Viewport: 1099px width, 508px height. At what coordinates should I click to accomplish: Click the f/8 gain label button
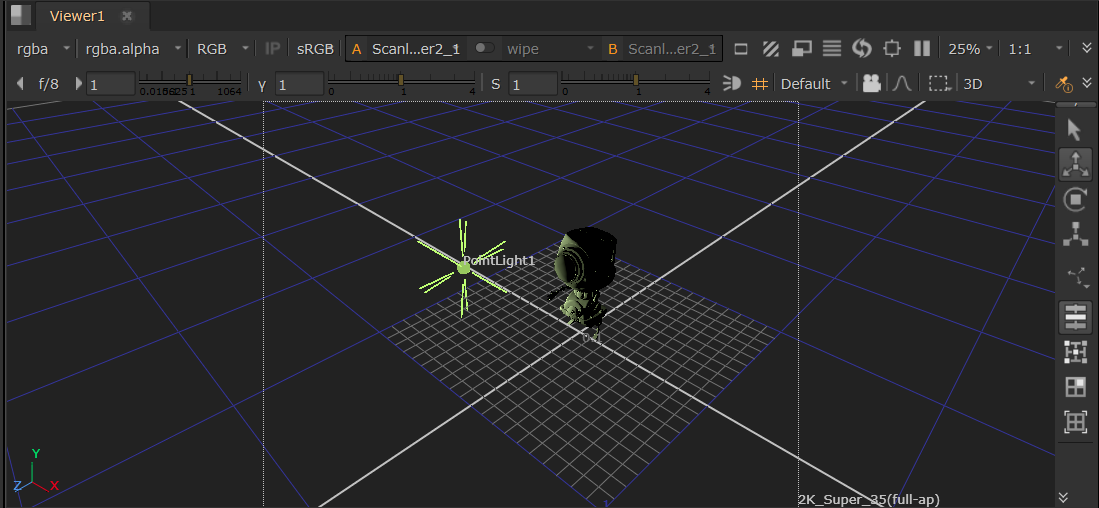point(48,84)
